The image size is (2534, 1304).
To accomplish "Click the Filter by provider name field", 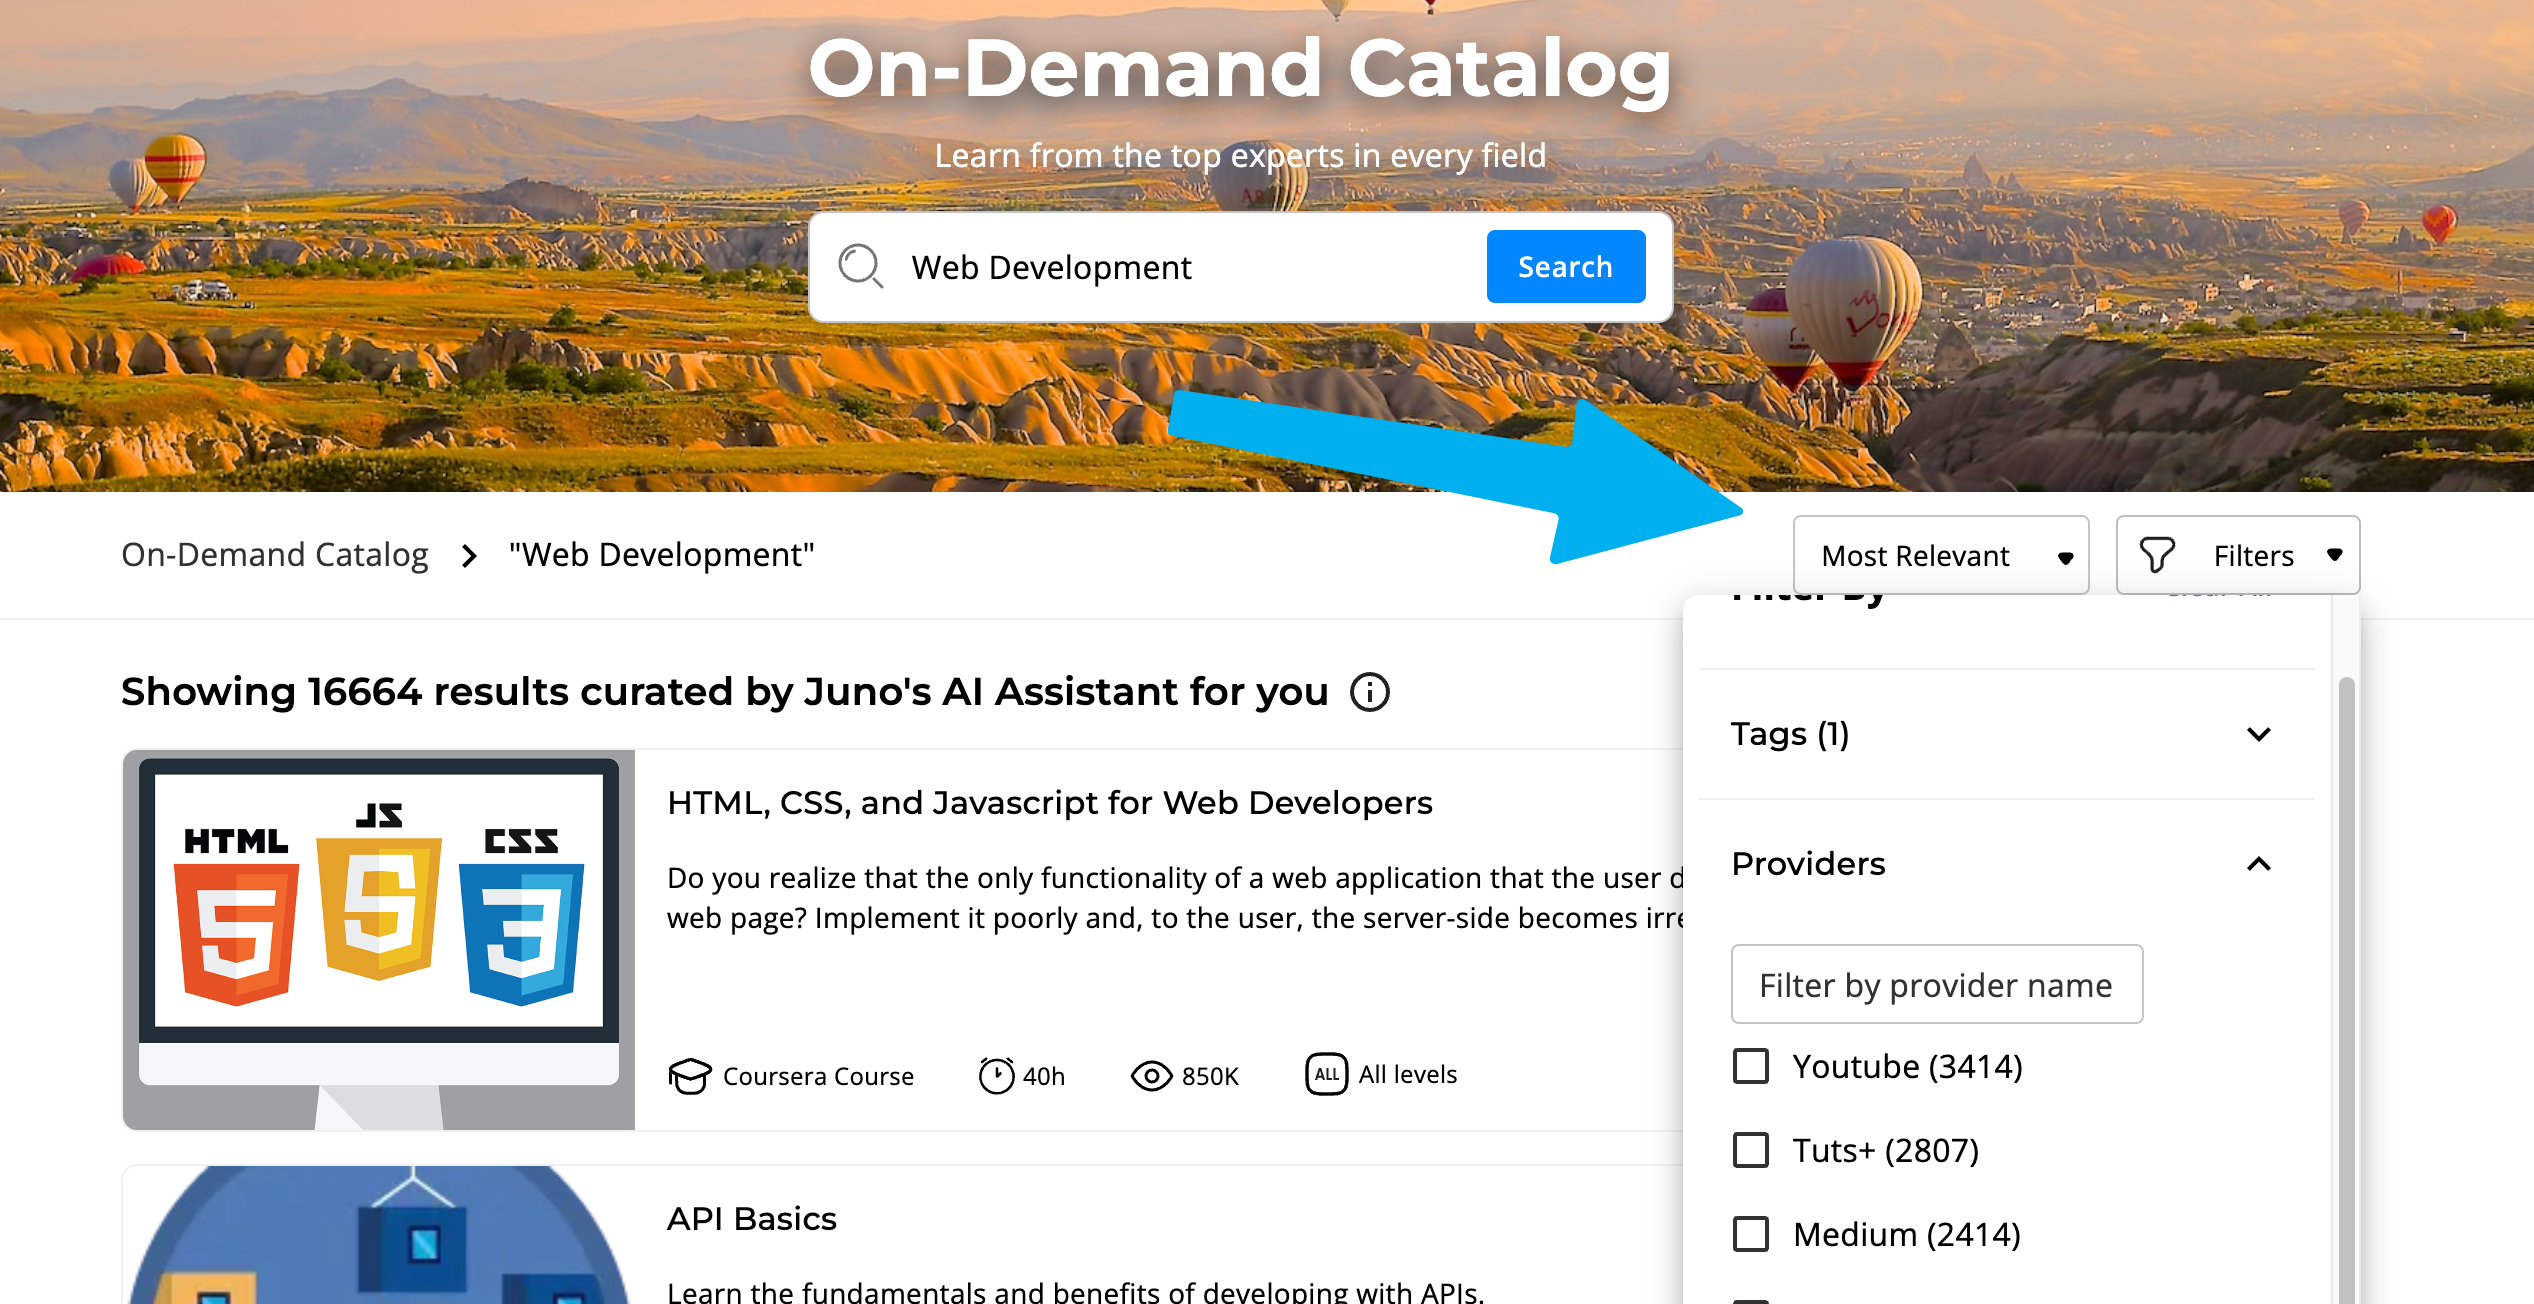I will tap(1937, 985).
